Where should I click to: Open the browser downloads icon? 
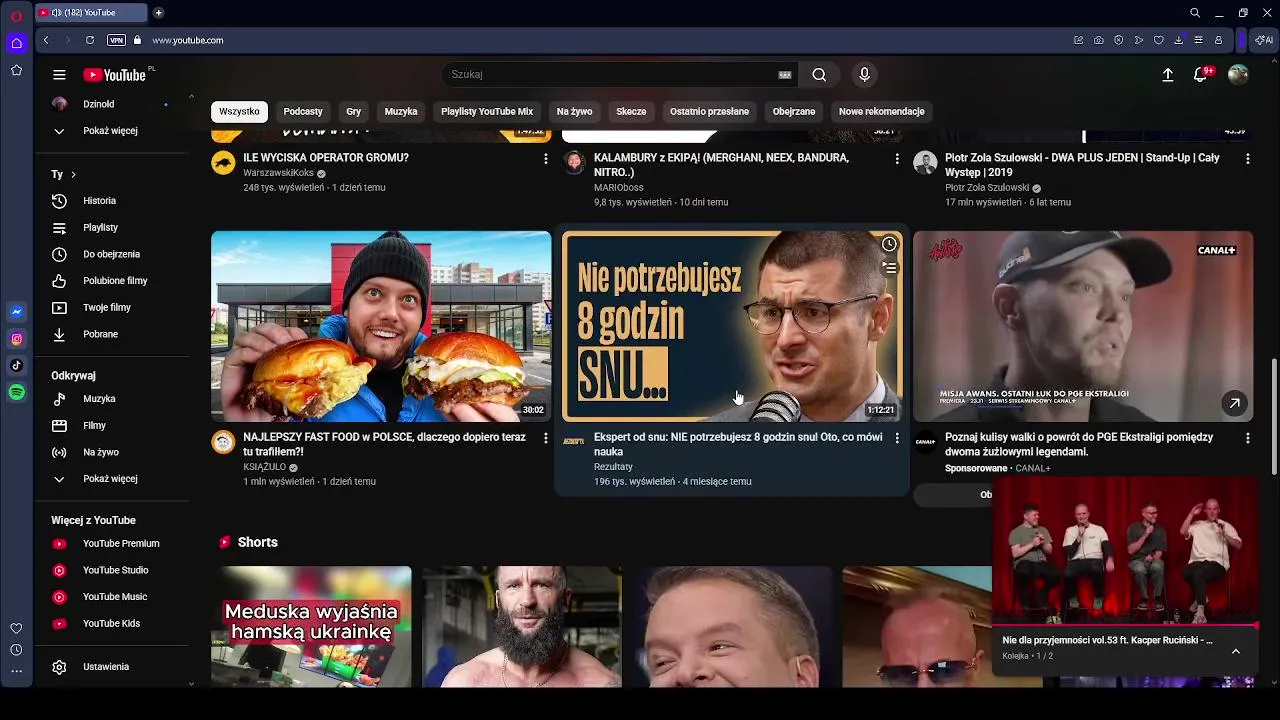pyautogui.click(x=1179, y=40)
